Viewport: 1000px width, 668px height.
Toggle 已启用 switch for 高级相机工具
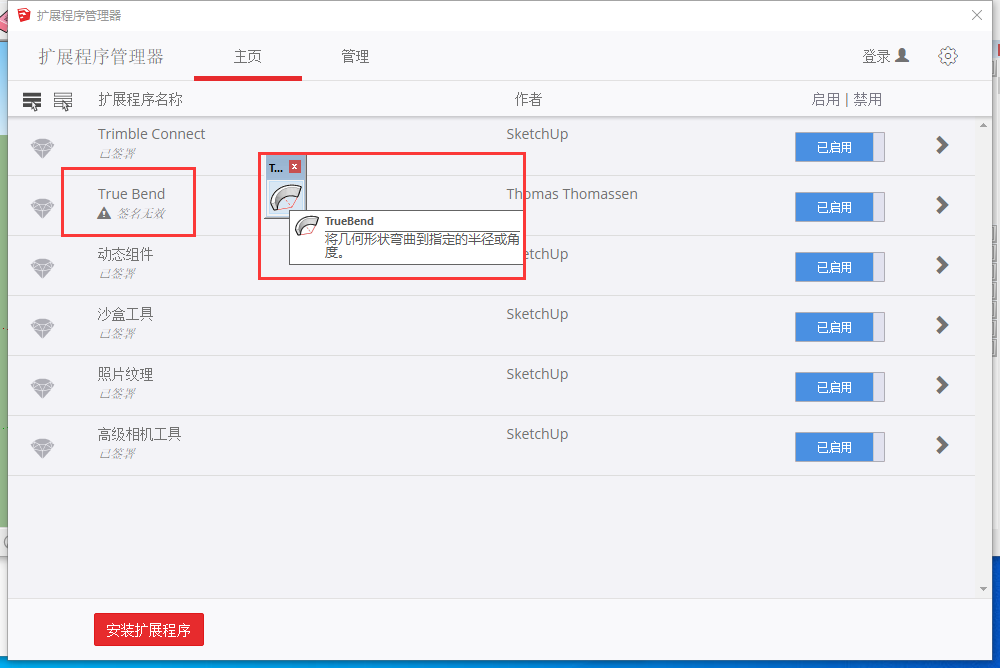point(839,447)
